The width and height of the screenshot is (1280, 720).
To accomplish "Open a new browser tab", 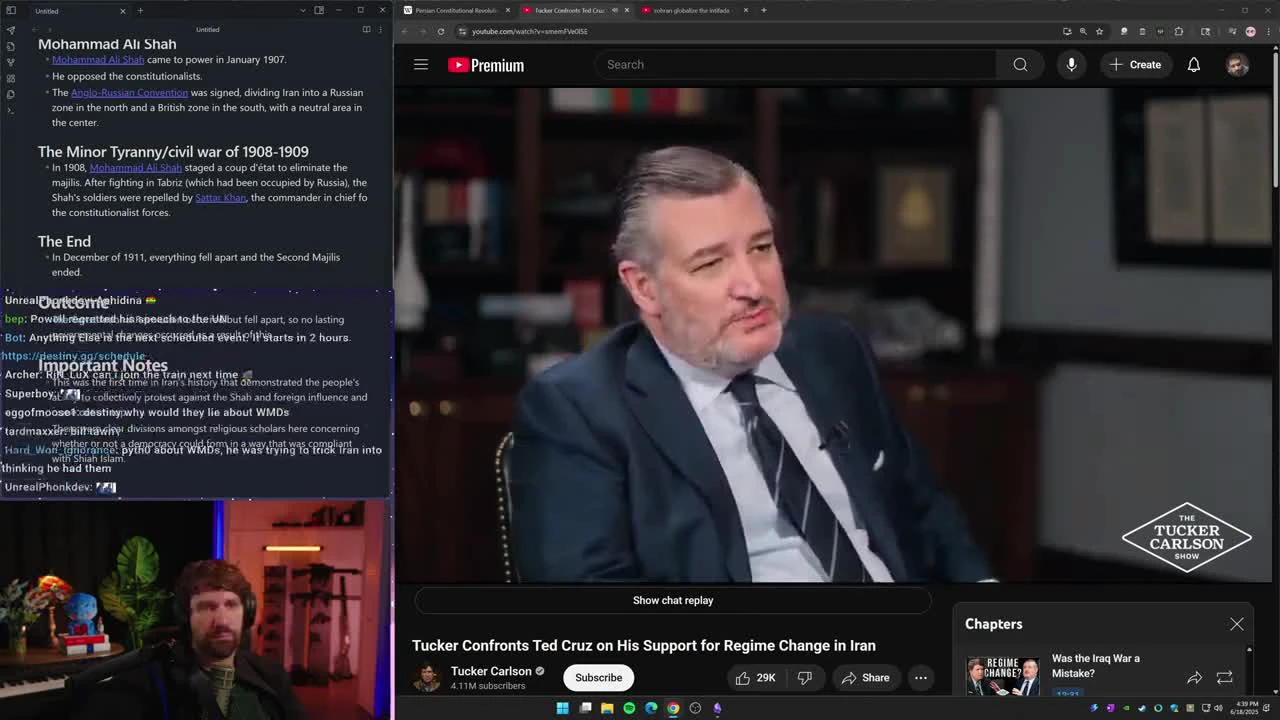I will pyautogui.click(x=763, y=10).
